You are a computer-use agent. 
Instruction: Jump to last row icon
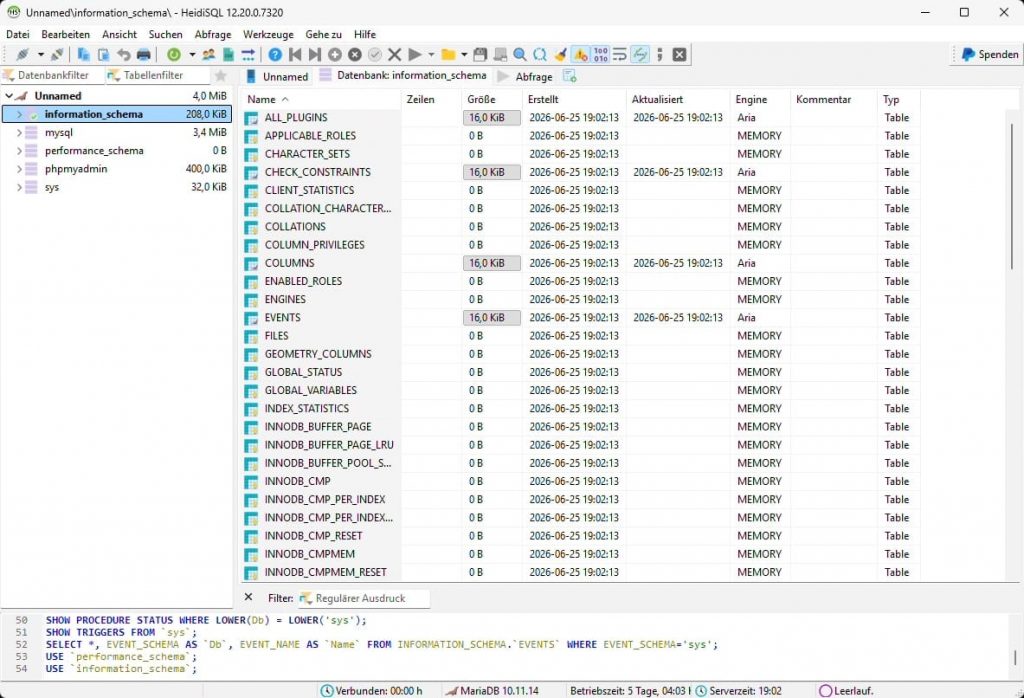click(x=315, y=55)
